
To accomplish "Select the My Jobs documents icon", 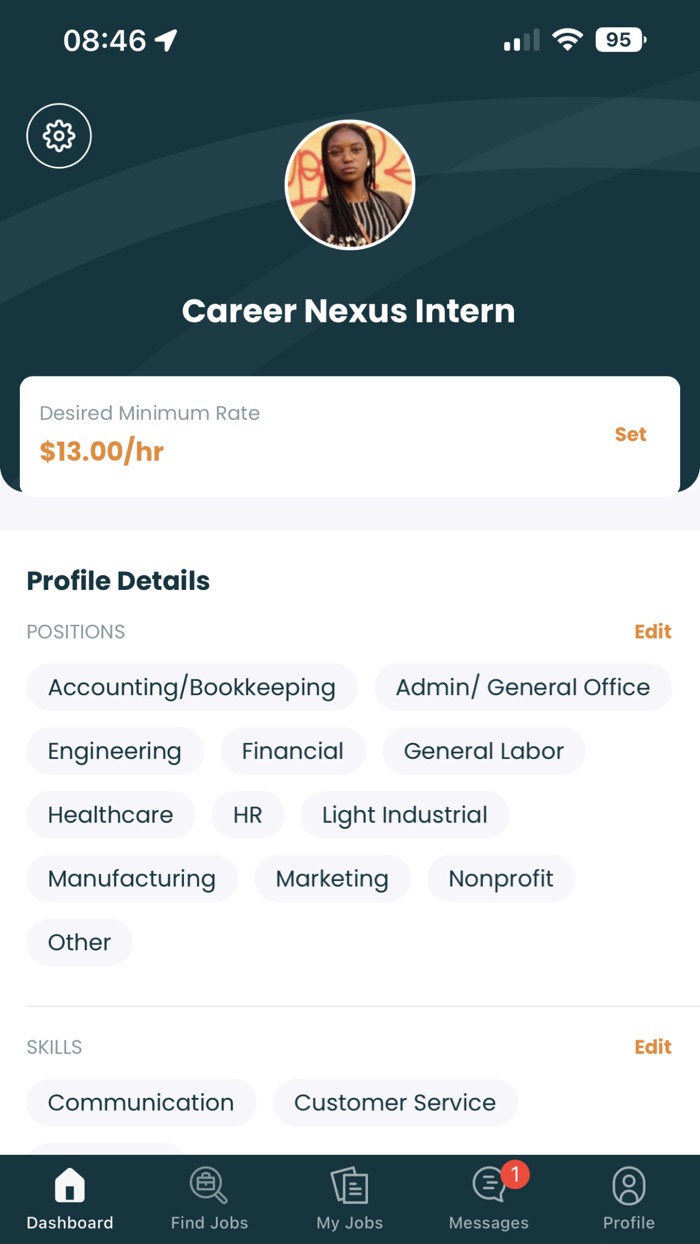I will (x=349, y=1184).
